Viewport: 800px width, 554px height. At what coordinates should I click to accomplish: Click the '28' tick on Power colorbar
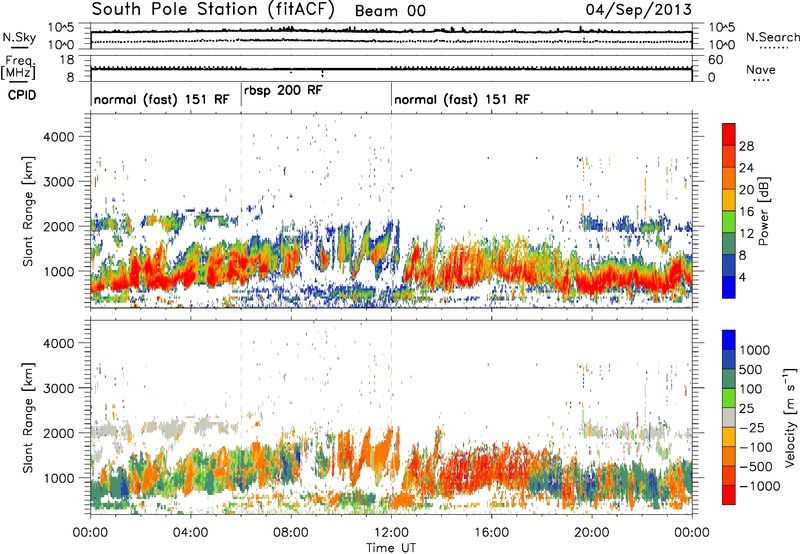click(x=746, y=146)
